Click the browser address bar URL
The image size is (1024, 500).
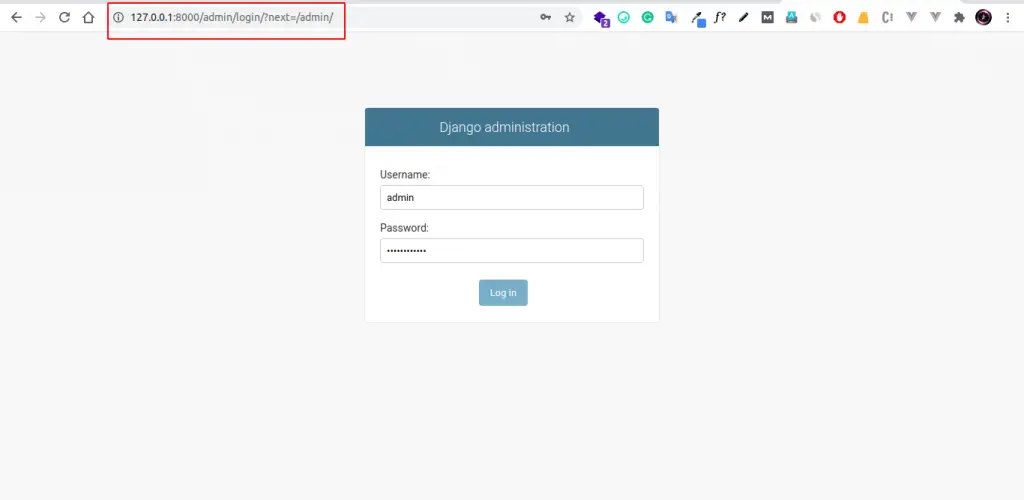[232, 18]
